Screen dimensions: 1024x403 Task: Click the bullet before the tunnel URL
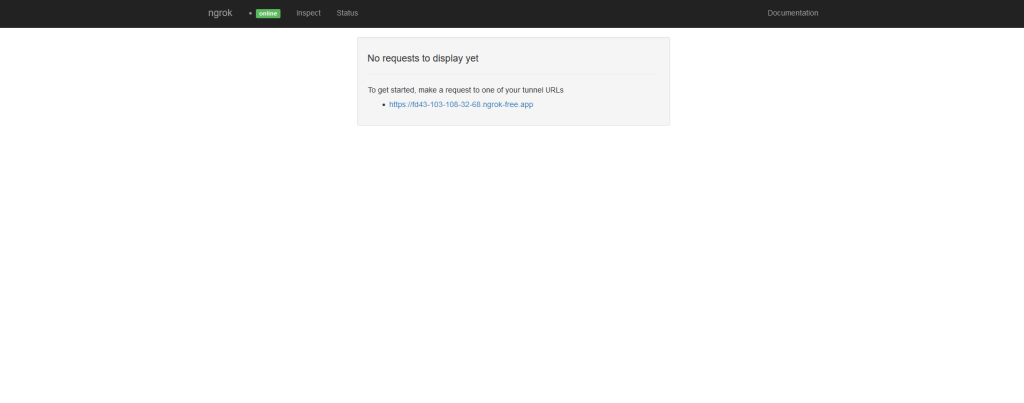(383, 104)
